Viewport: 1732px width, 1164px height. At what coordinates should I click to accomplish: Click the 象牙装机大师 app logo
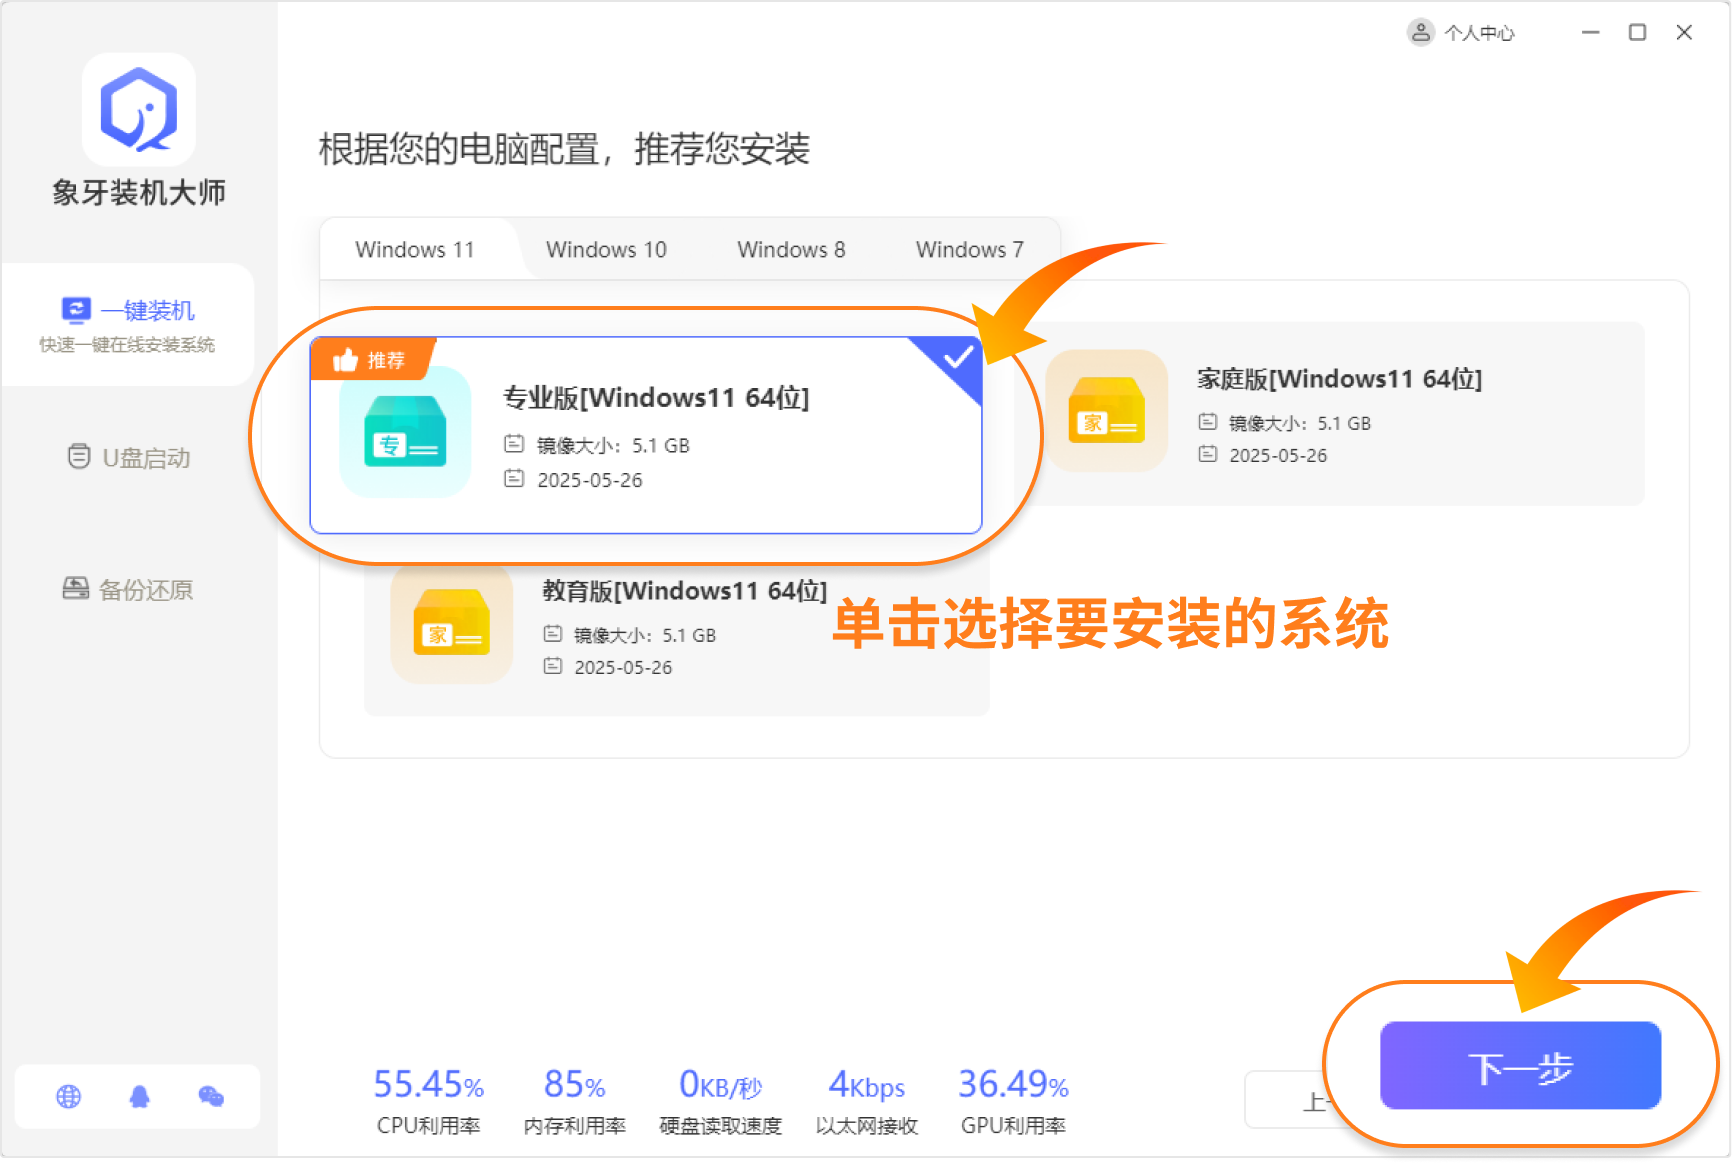pyautogui.click(x=138, y=109)
